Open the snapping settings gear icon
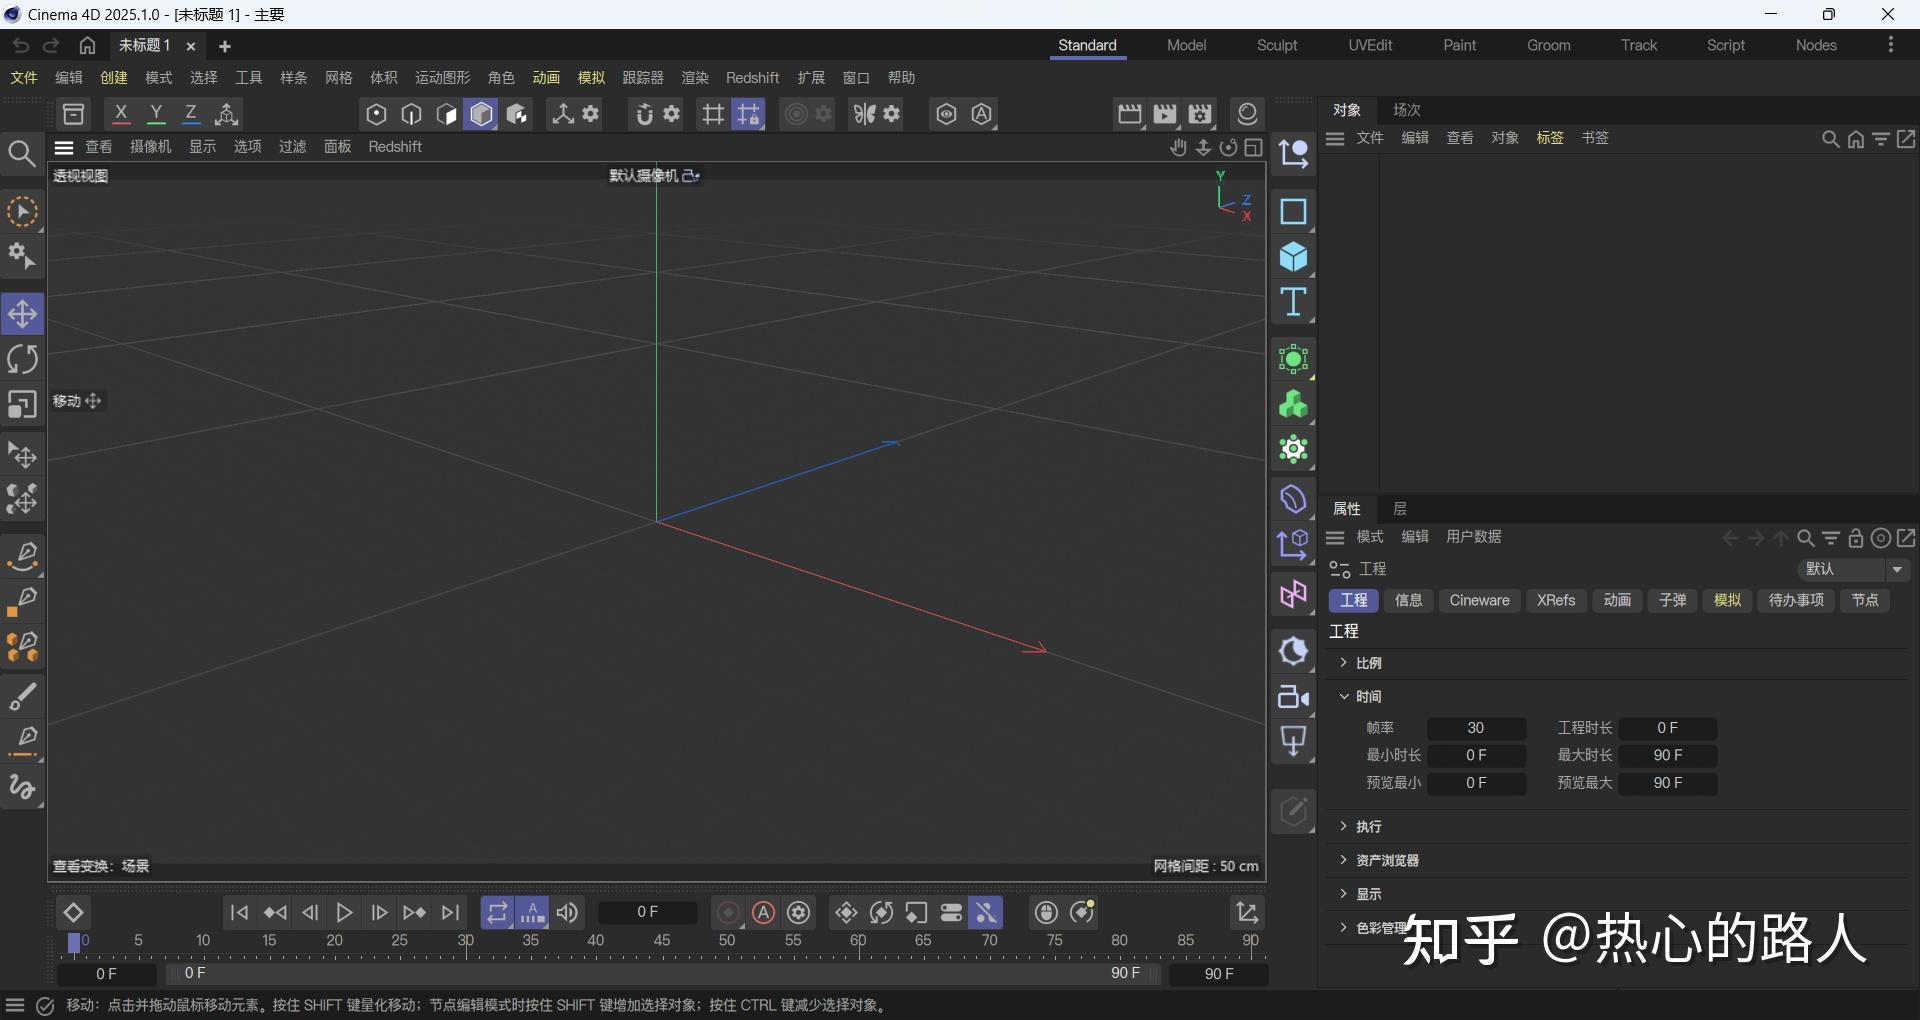The image size is (1920, 1020). click(671, 114)
